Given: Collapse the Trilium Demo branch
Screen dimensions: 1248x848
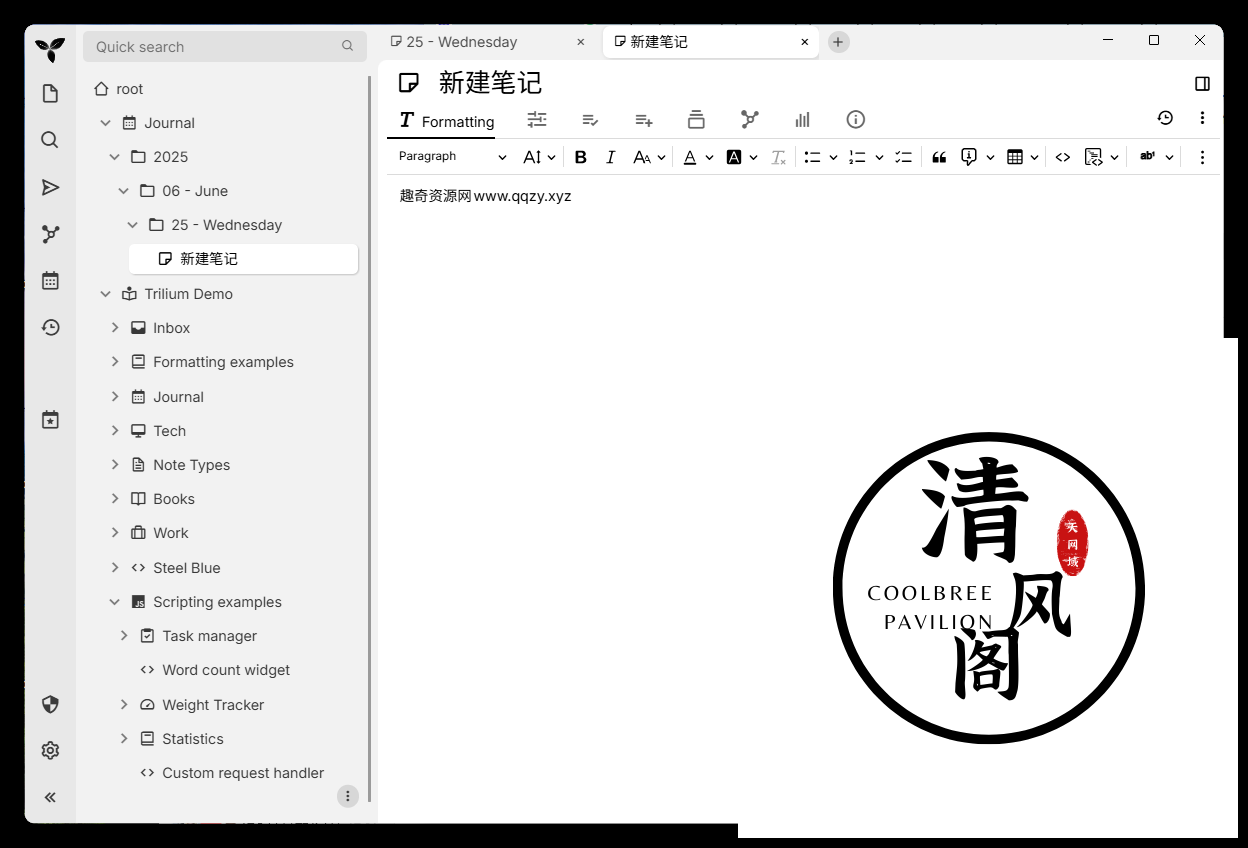Looking at the screenshot, I should [106, 294].
